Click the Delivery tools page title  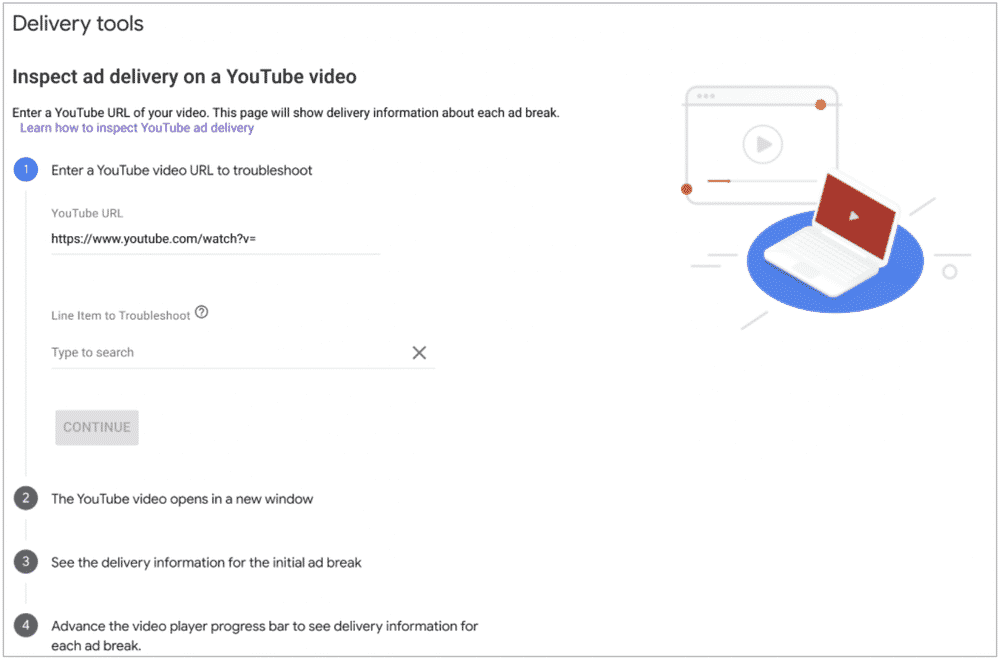coord(78,24)
